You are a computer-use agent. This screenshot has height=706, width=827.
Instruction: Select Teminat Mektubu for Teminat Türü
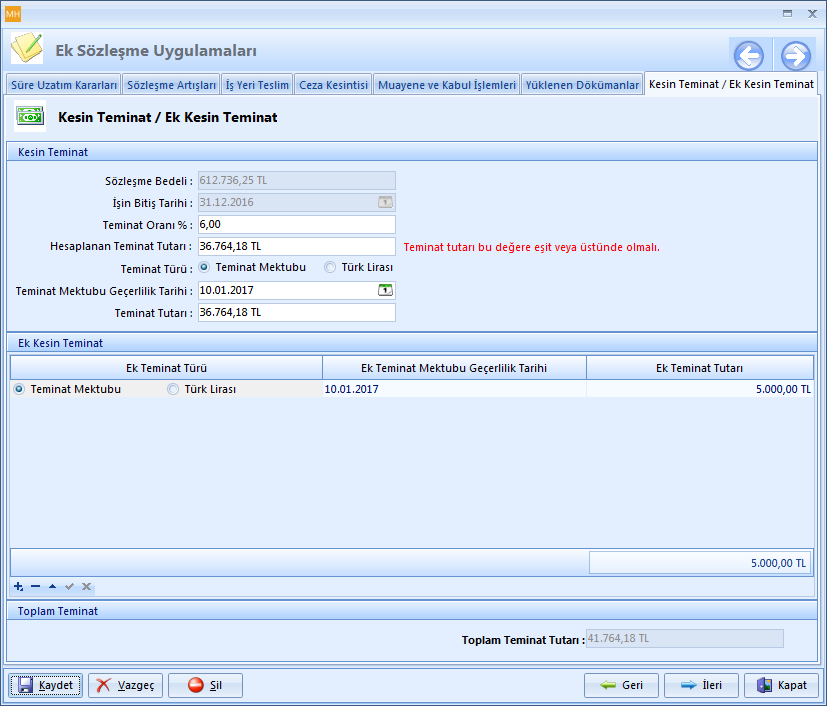click(205, 268)
